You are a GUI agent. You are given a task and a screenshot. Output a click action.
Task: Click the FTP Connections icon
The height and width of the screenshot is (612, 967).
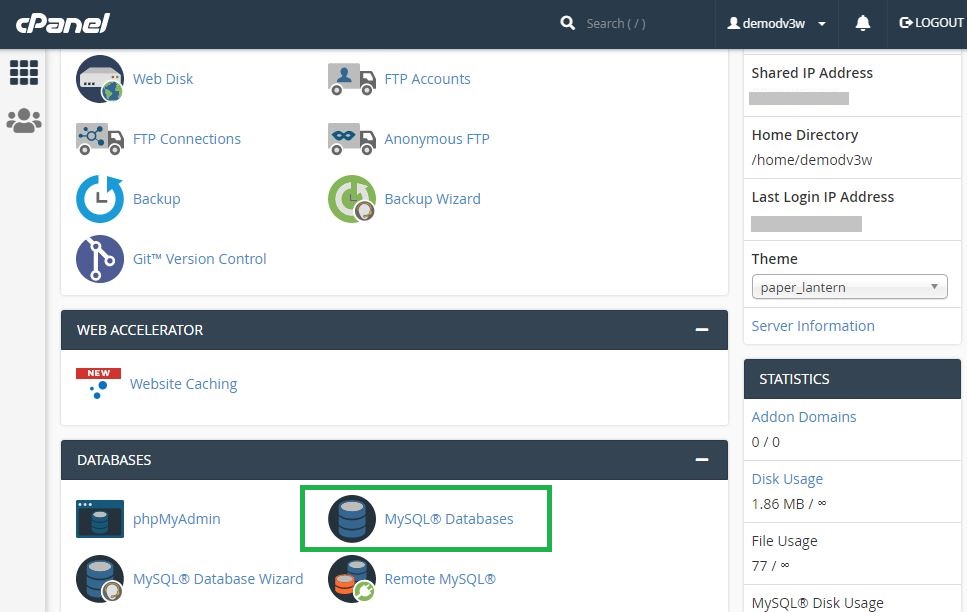tap(100, 139)
